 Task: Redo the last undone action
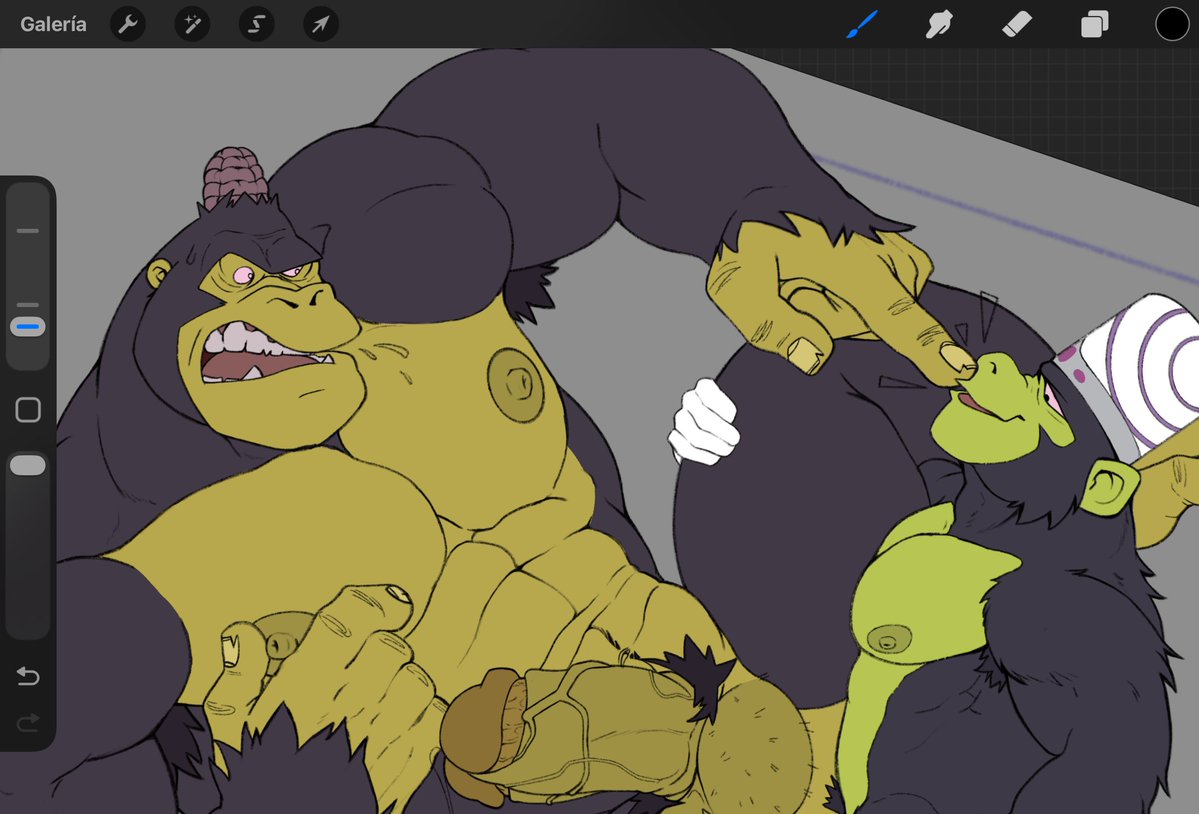pyautogui.click(x=28, y=722)
